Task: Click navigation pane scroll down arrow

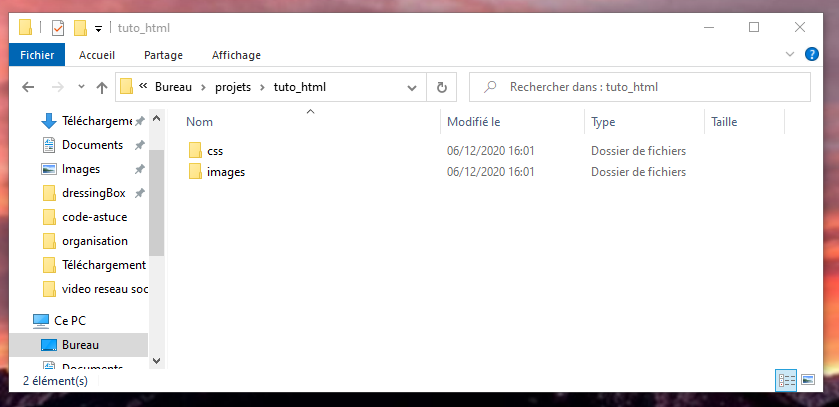Action: tap(156, 361)
